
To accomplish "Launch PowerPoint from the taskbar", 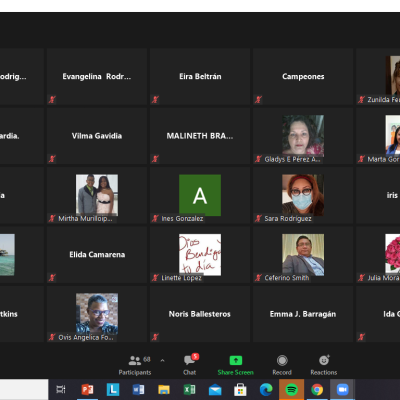I will click(x=87, y=389).
